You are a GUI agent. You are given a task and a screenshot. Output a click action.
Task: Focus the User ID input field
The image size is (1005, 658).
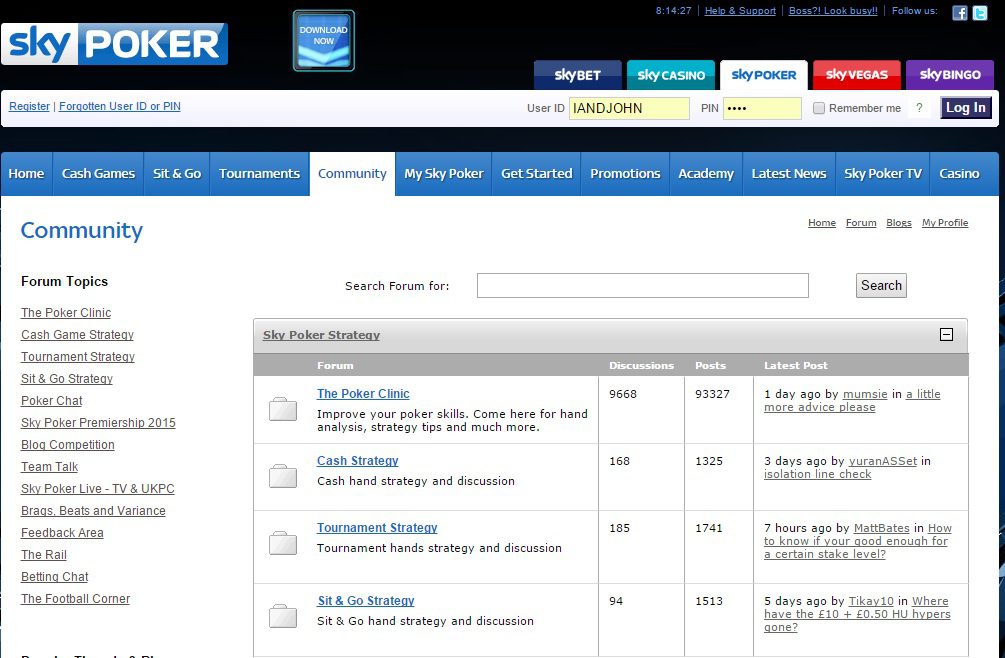tap(629, 108)
